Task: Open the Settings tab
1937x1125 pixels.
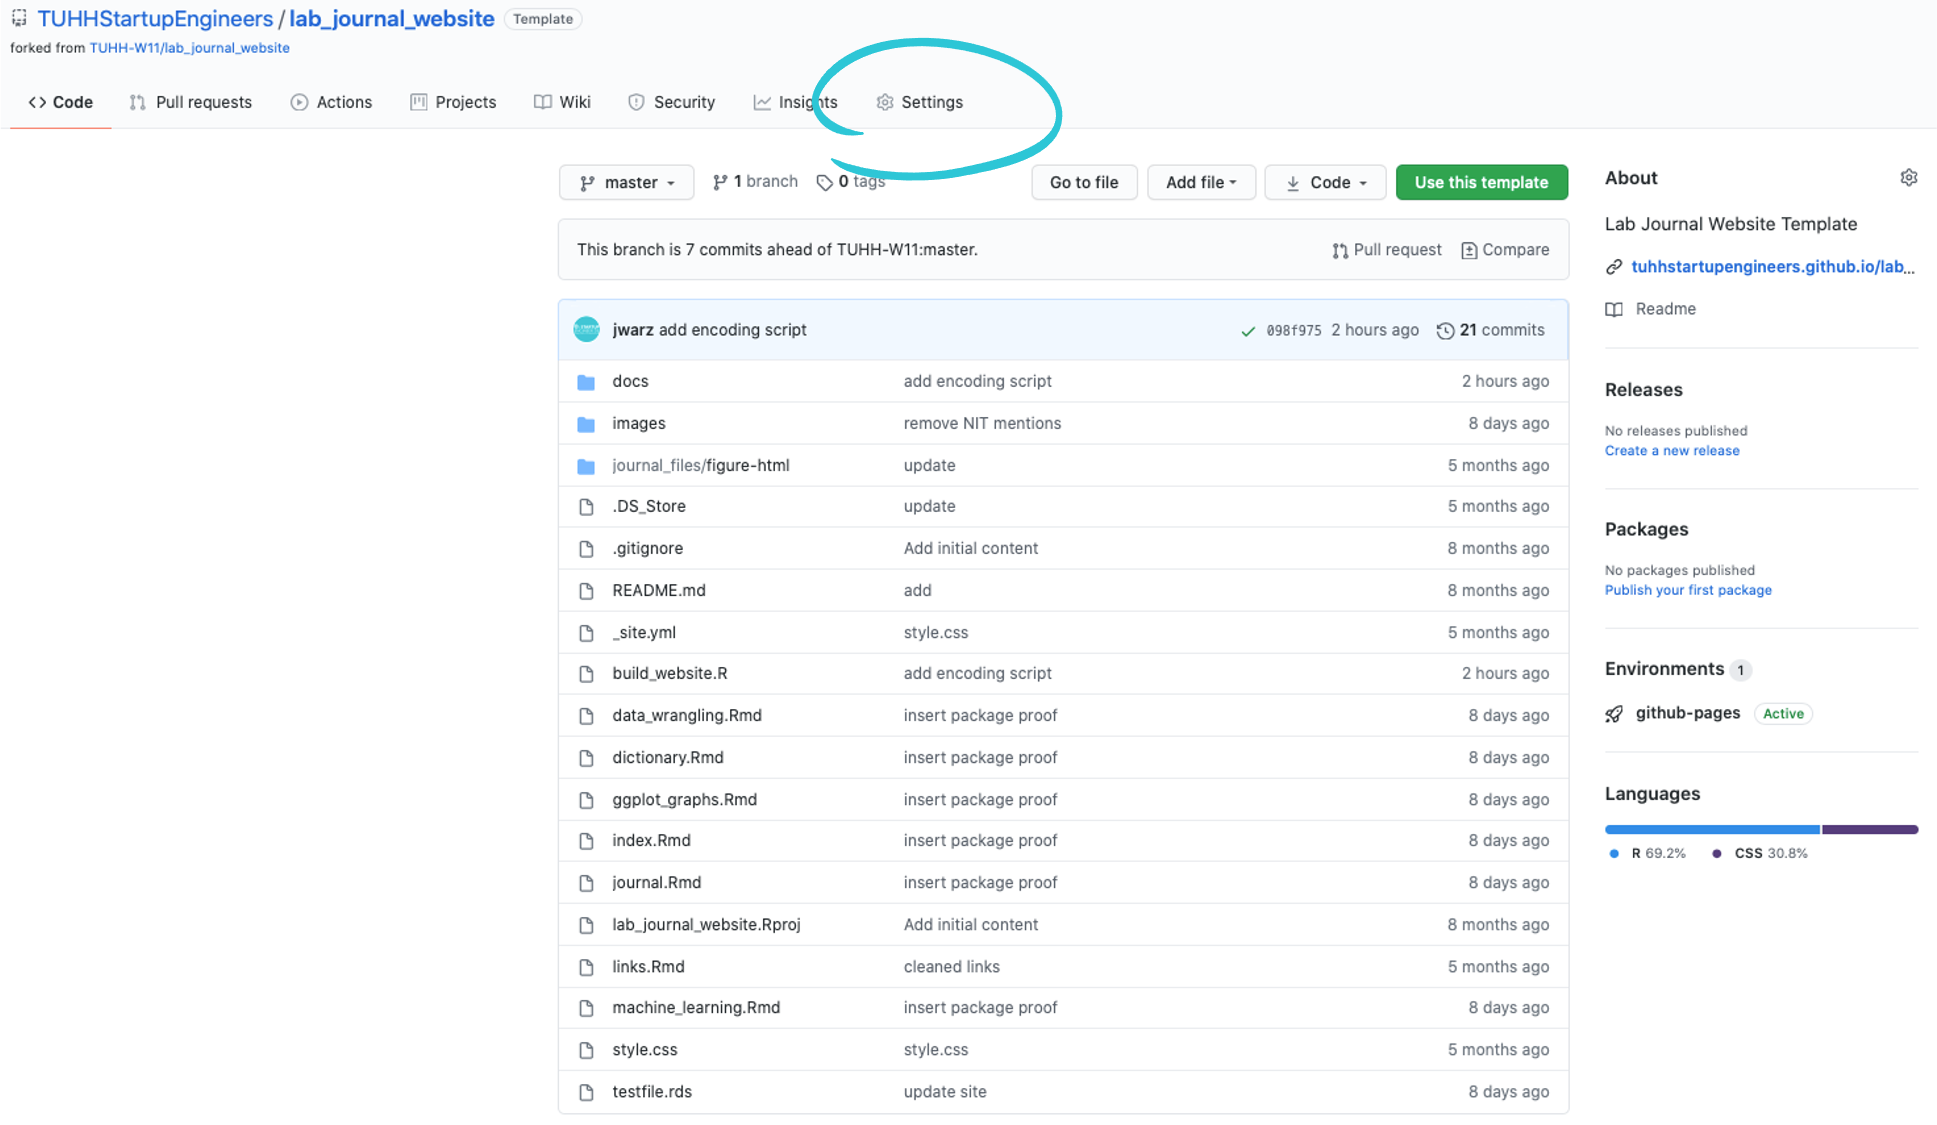Action: [x=919, y=102]
